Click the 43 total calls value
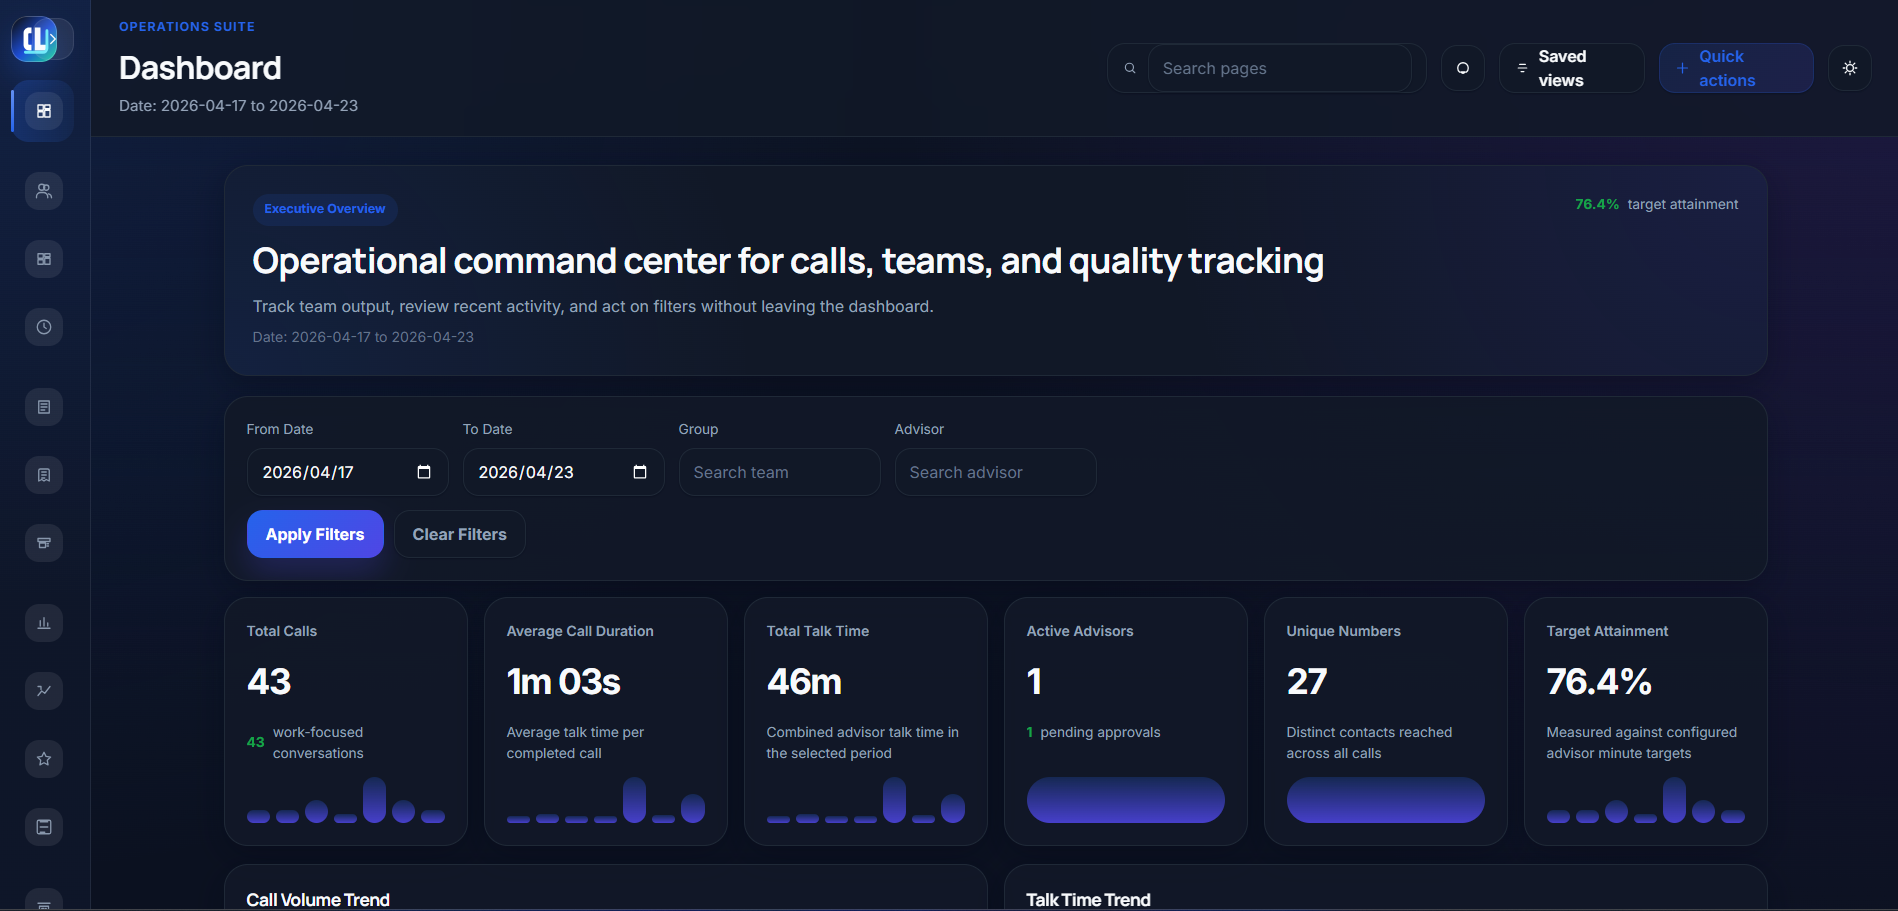The width and height of the screenshot is (1898, 911). 269,682
